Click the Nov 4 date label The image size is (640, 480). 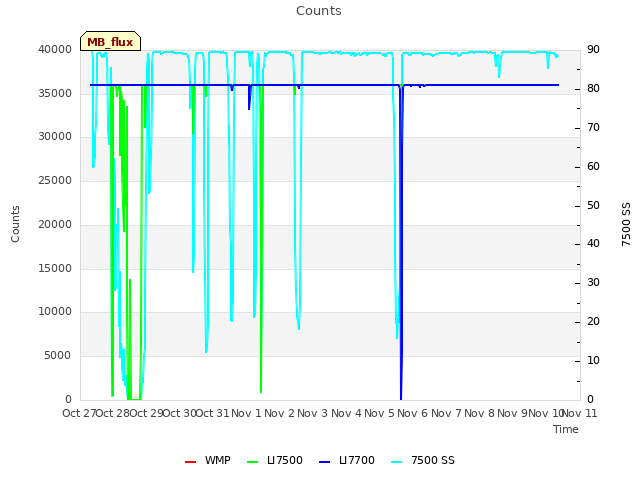click(346, 413)
